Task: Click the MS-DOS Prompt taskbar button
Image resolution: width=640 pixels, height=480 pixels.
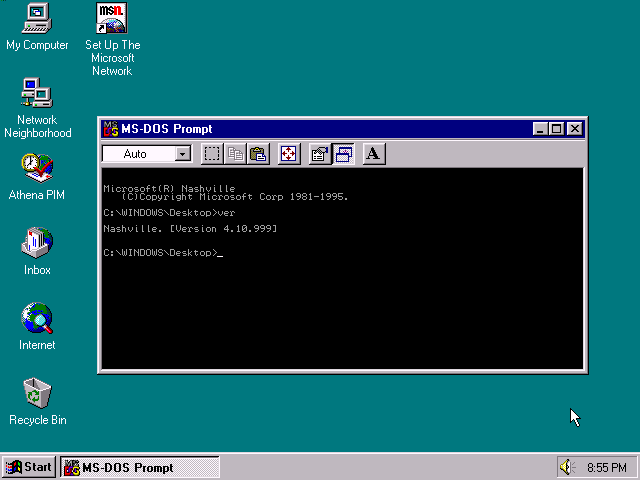Action: click(140, 467)
